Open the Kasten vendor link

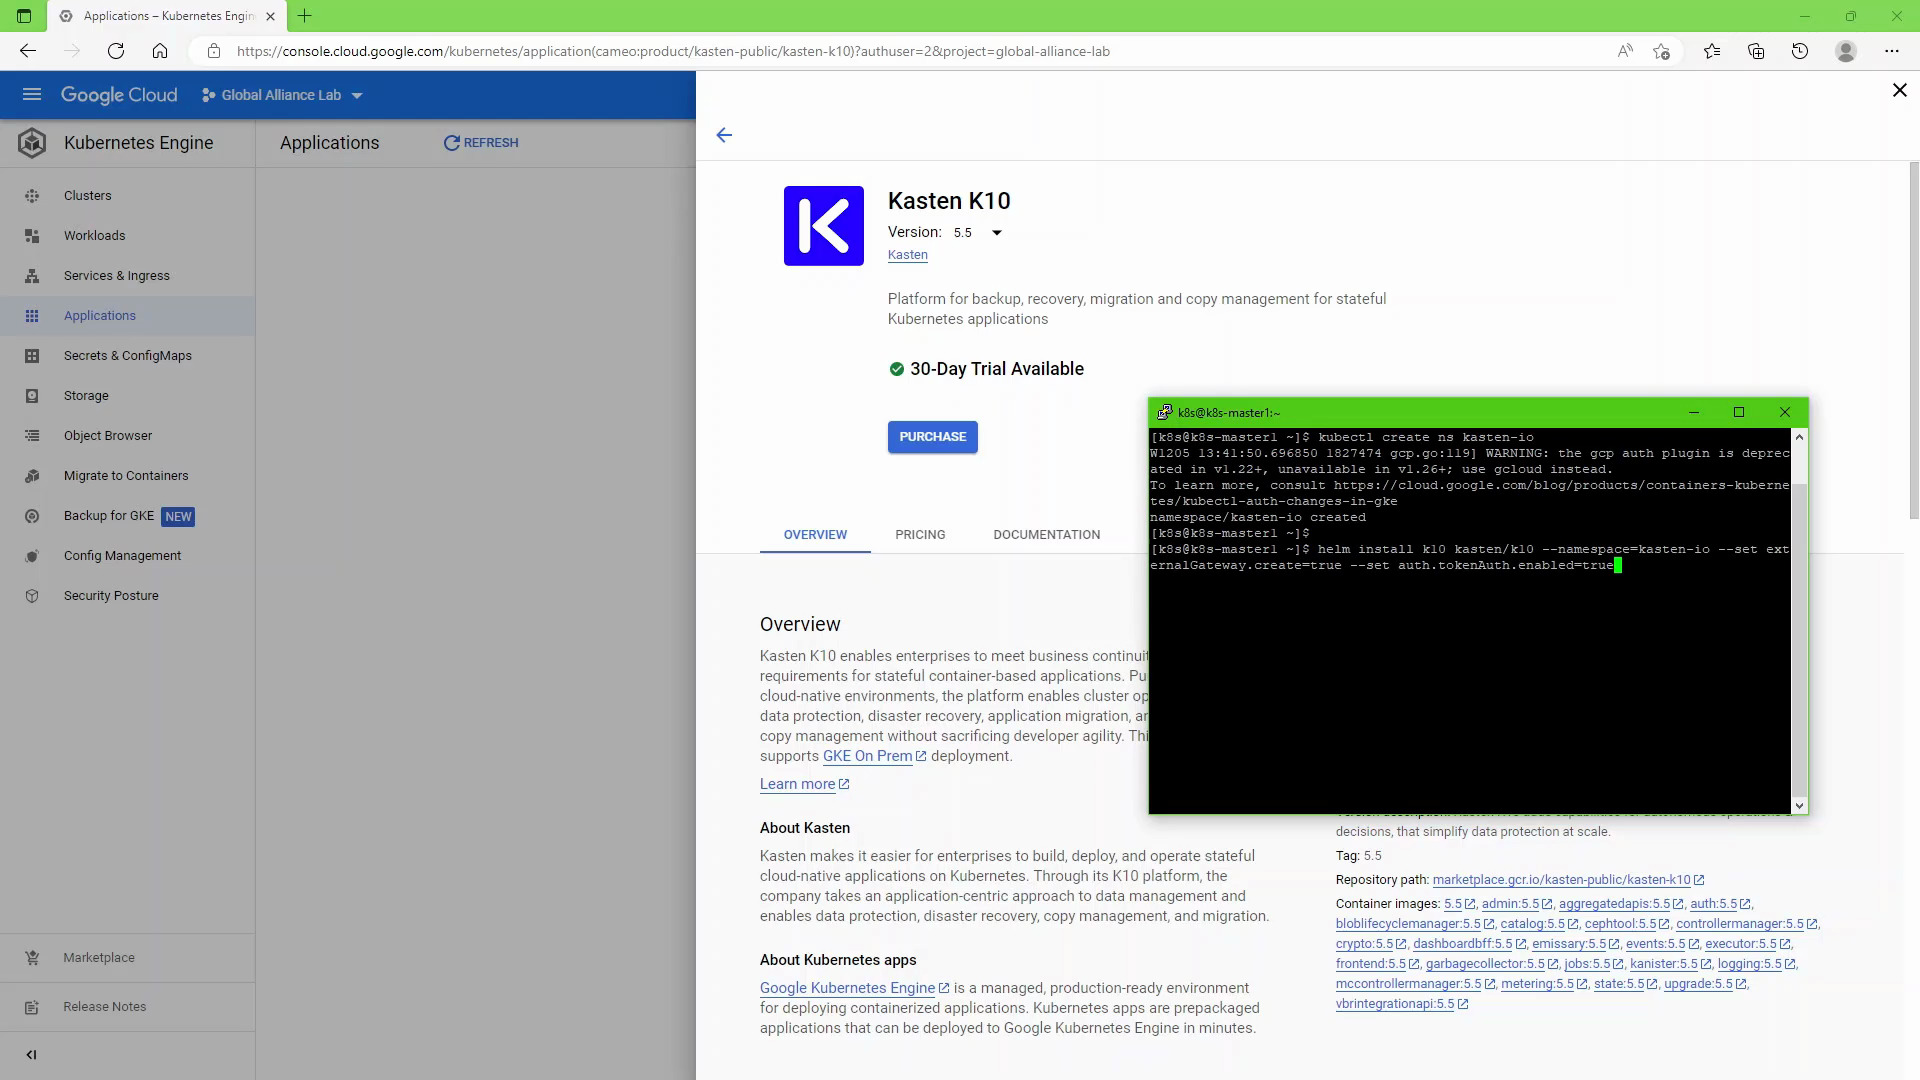point(908,255)
